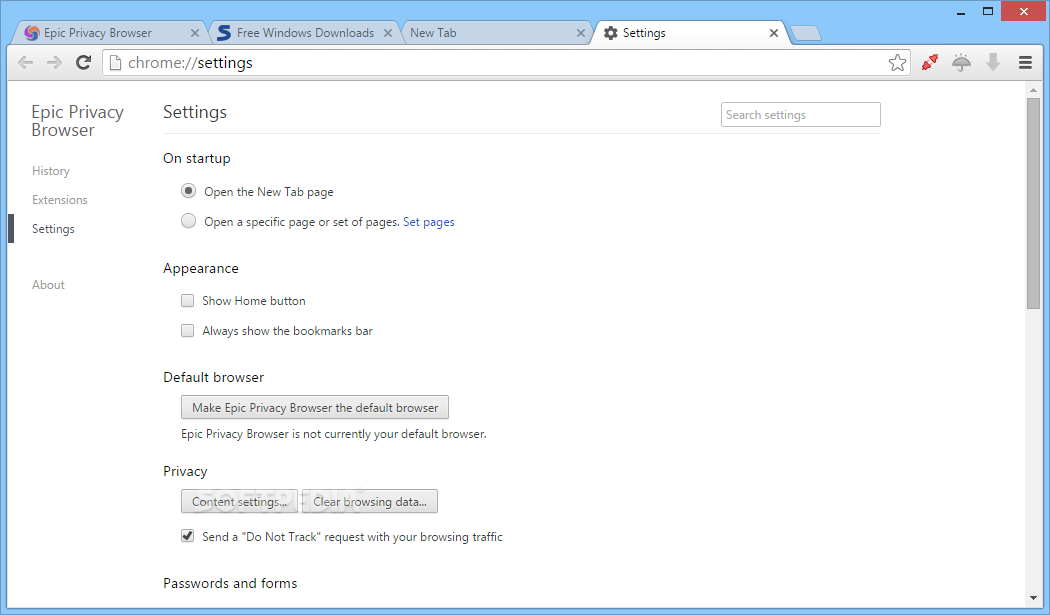Close the Settings tab
The height and width of the screenshot is (615, 1050).
point(773,33)
